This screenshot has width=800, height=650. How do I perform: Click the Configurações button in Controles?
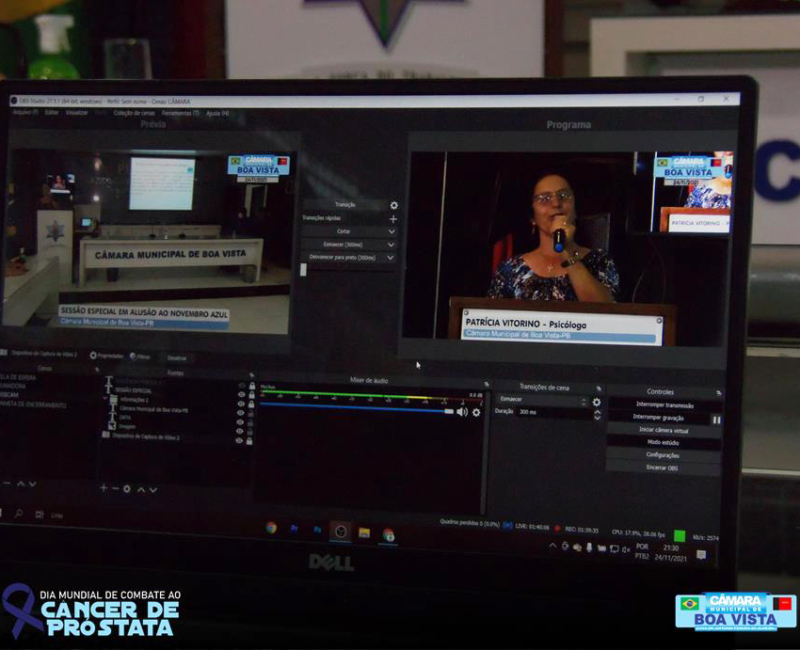point(664,455)
